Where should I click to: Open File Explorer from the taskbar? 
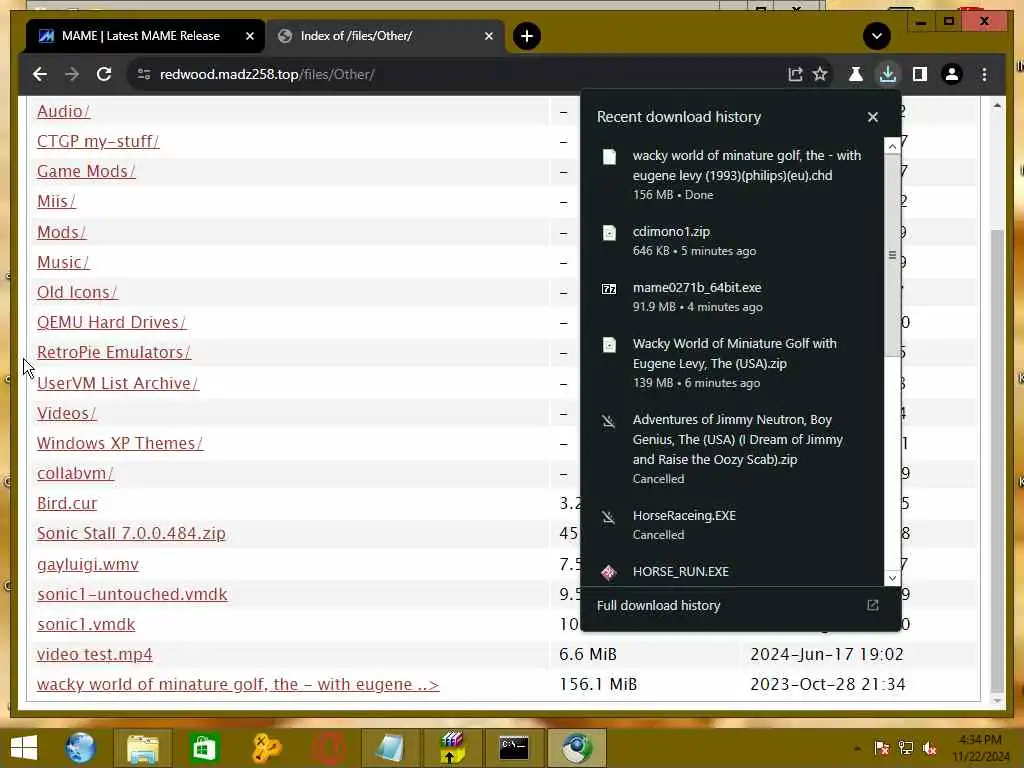[x=142, y=747]
